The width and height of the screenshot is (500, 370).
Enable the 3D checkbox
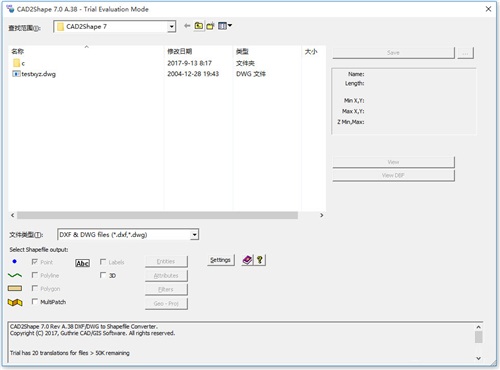point(103,275)
